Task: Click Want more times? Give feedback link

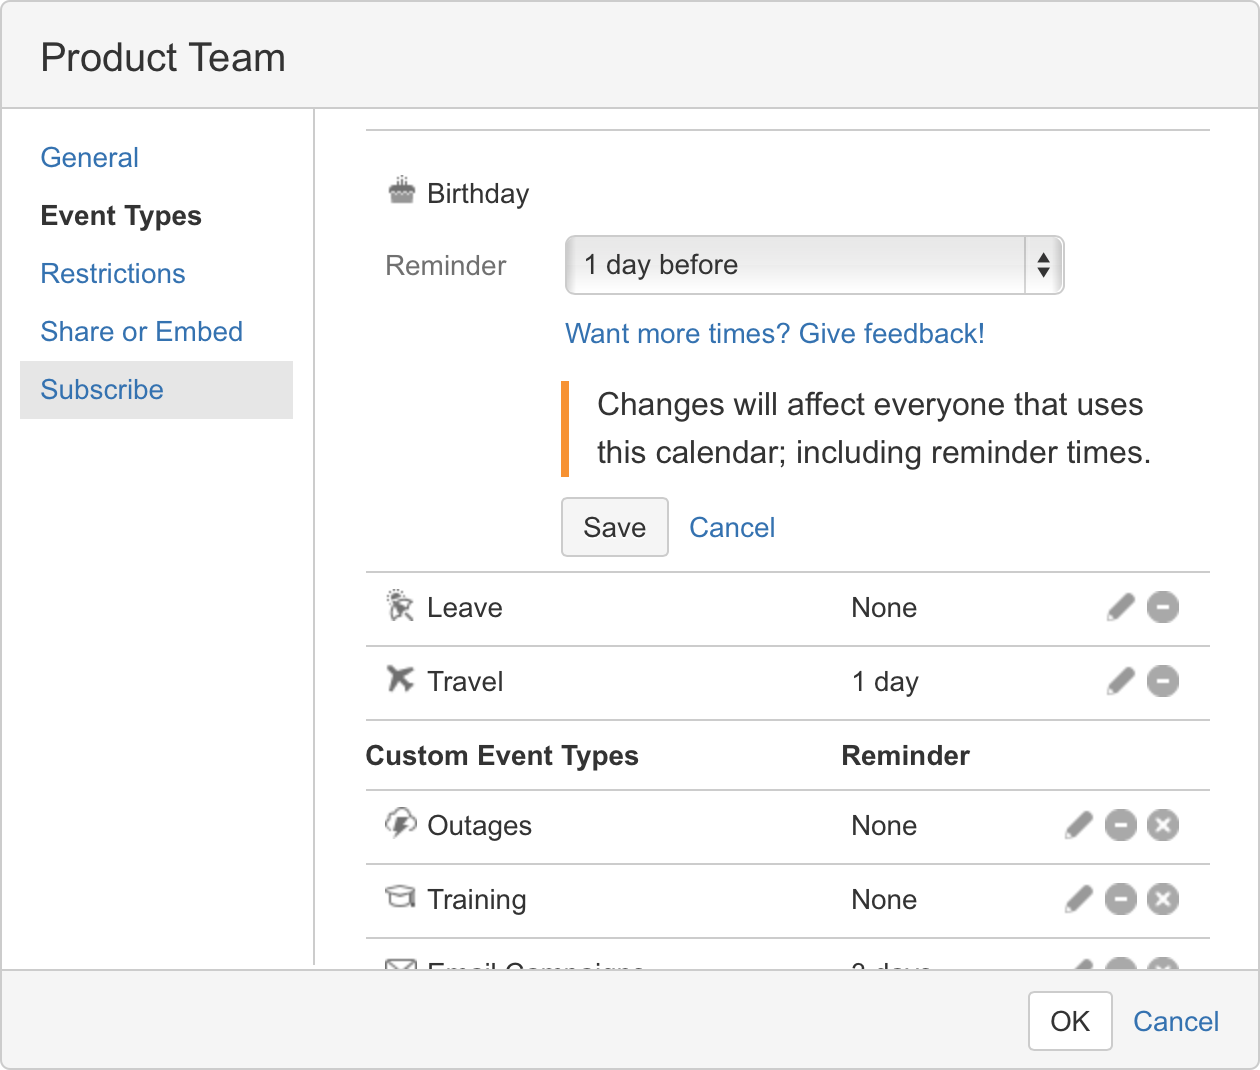Action: point(775,334)
